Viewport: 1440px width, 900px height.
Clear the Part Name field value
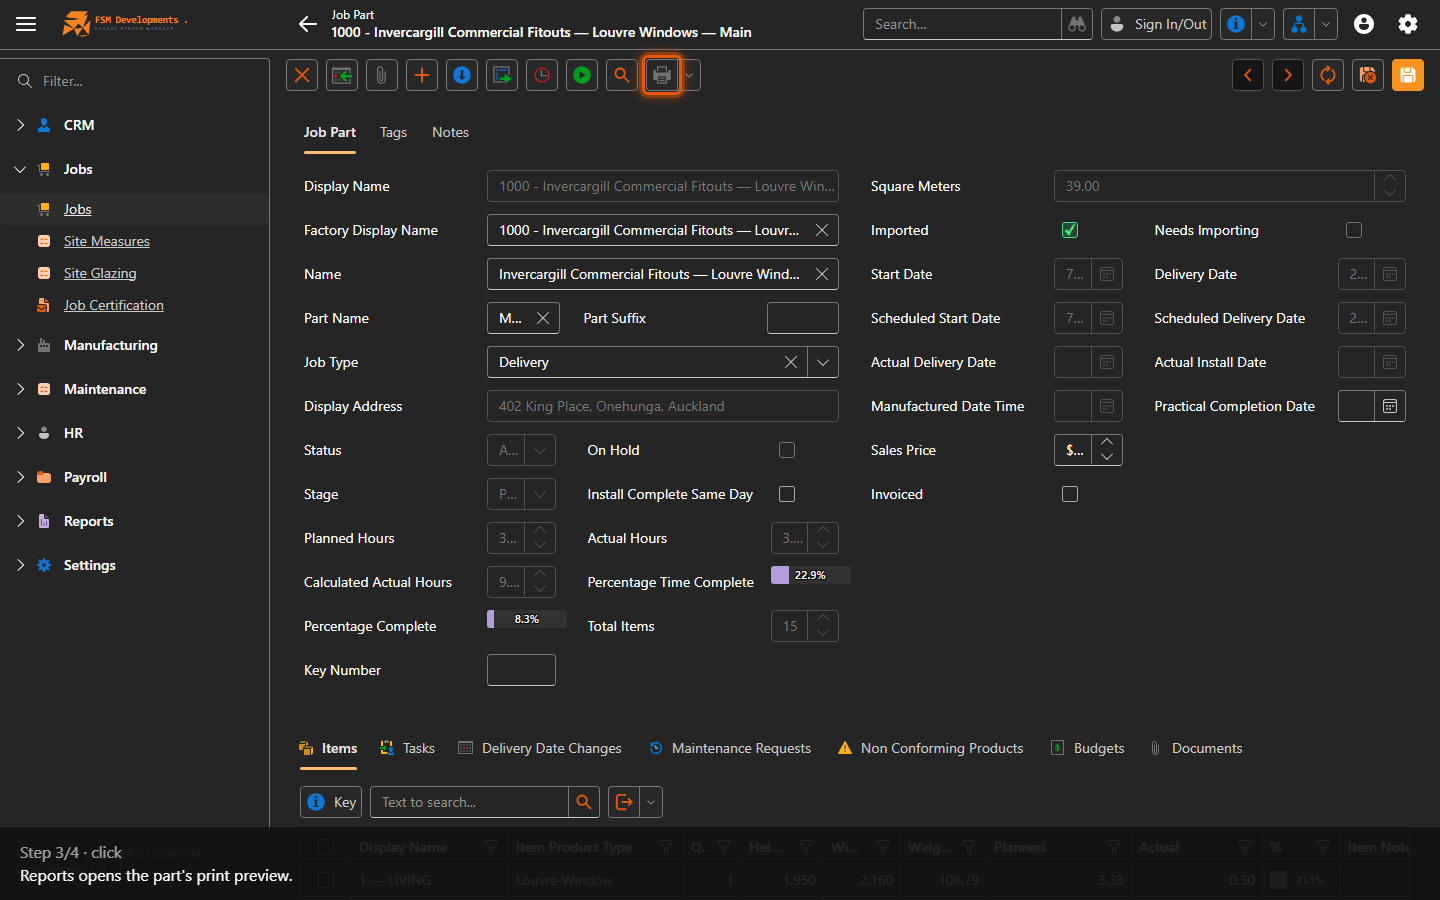[543, 318]
